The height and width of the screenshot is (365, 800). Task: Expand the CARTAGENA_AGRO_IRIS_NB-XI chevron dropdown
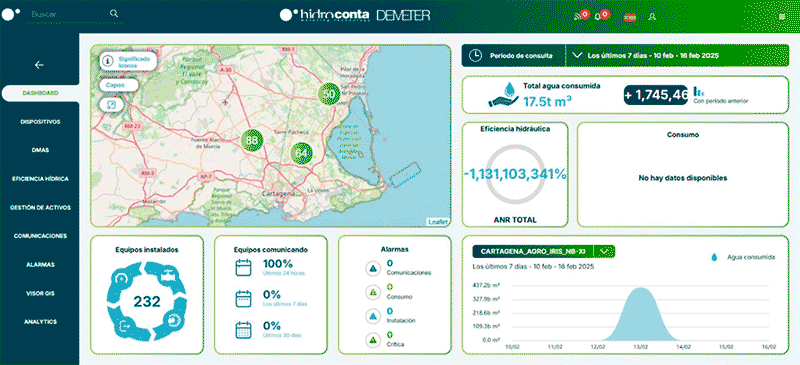point(605,251)
